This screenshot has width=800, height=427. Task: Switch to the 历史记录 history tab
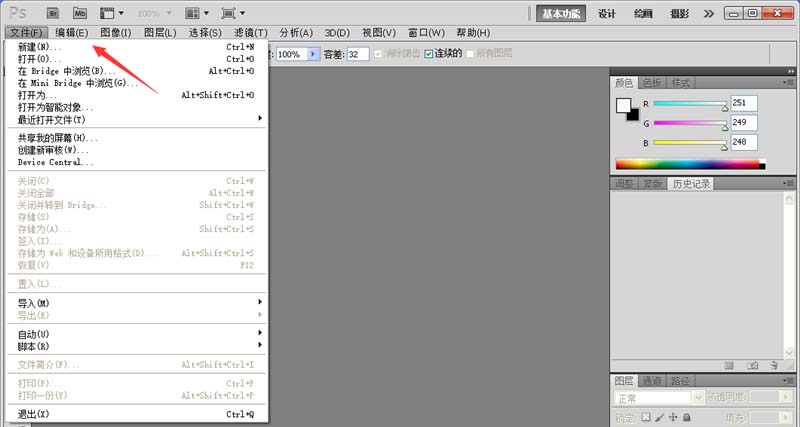click(691, 184)
